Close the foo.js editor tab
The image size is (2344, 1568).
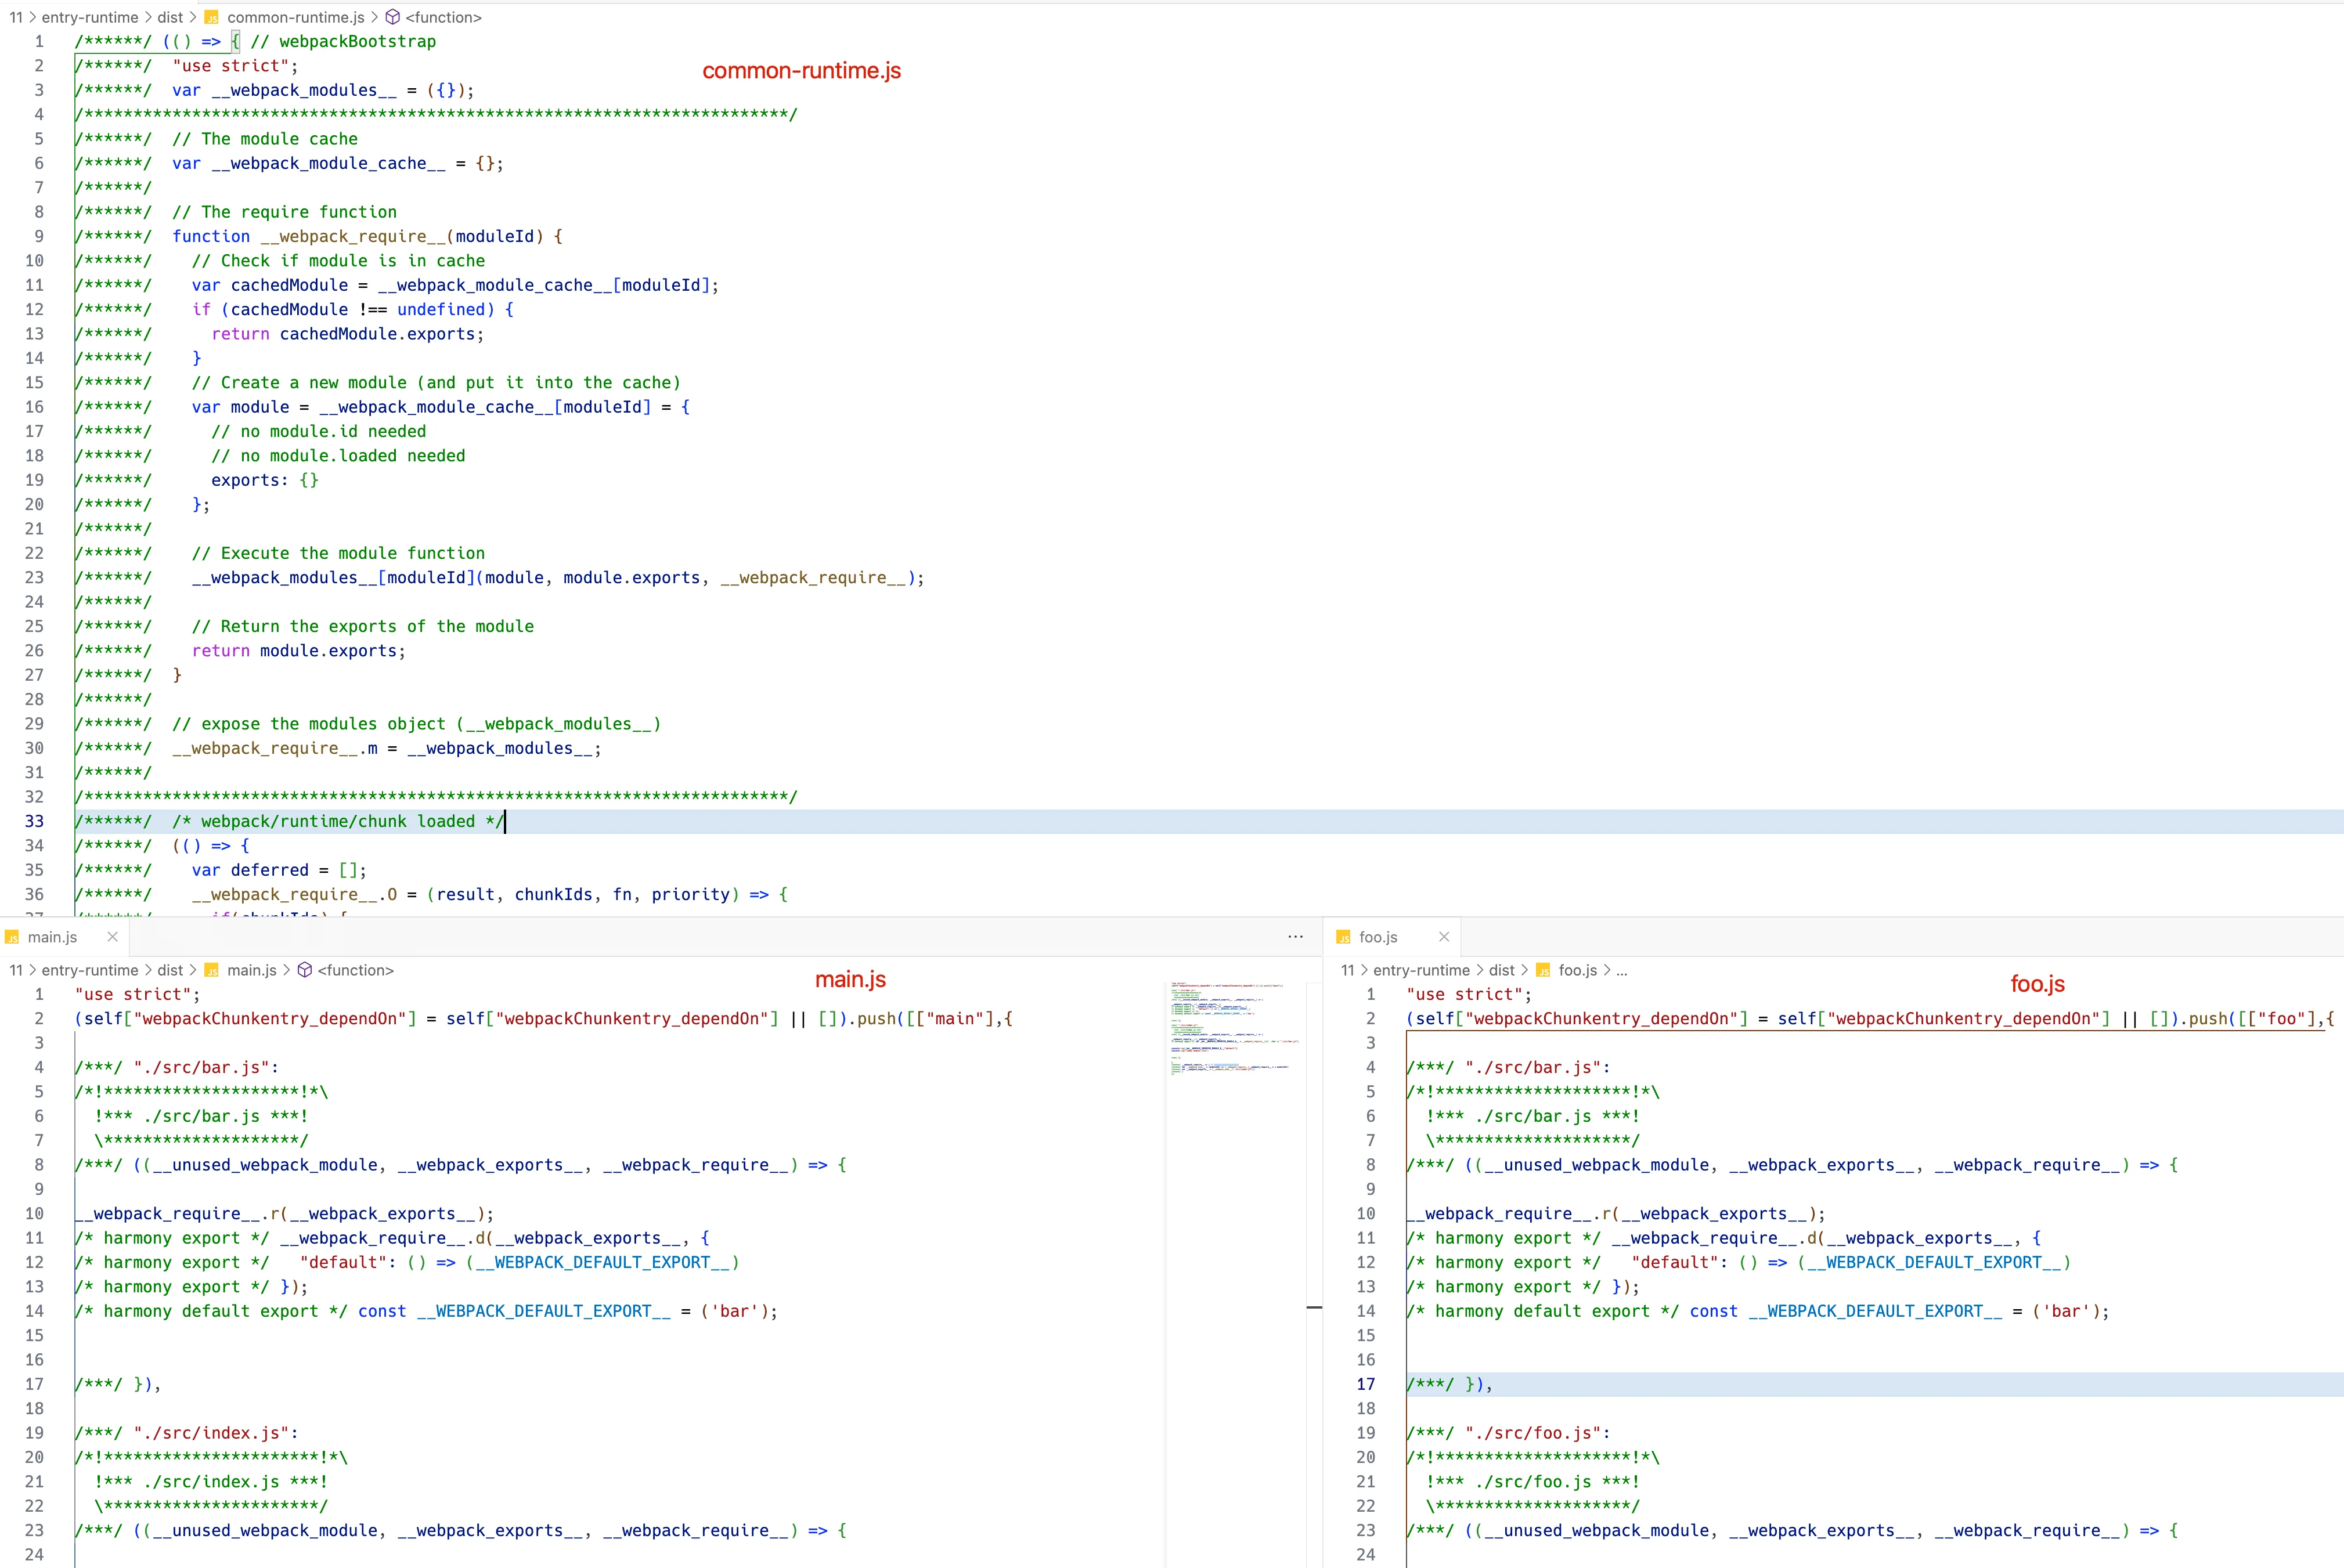point(1444,937)
